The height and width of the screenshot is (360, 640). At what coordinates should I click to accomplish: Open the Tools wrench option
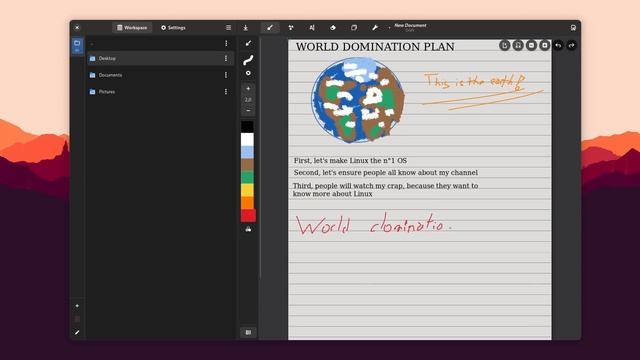tap(375, 28)
